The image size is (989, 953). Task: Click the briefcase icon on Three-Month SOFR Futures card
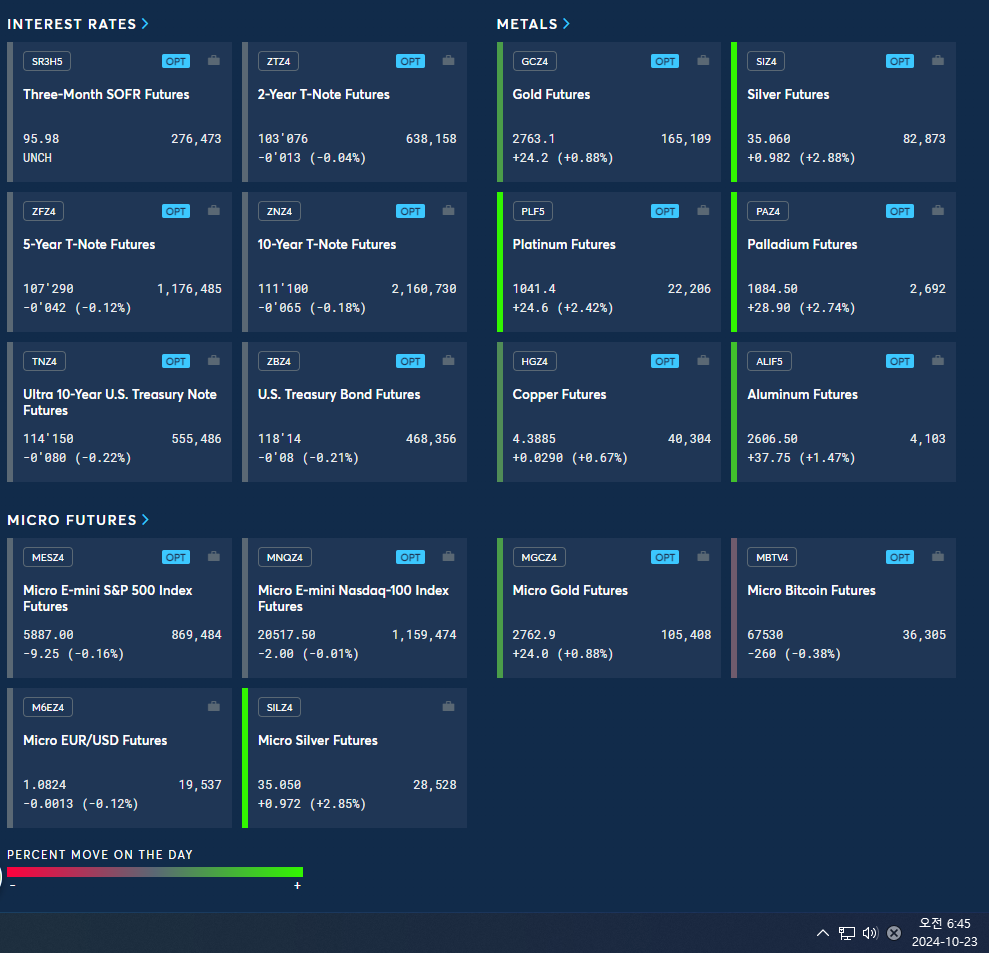point(214,61)
